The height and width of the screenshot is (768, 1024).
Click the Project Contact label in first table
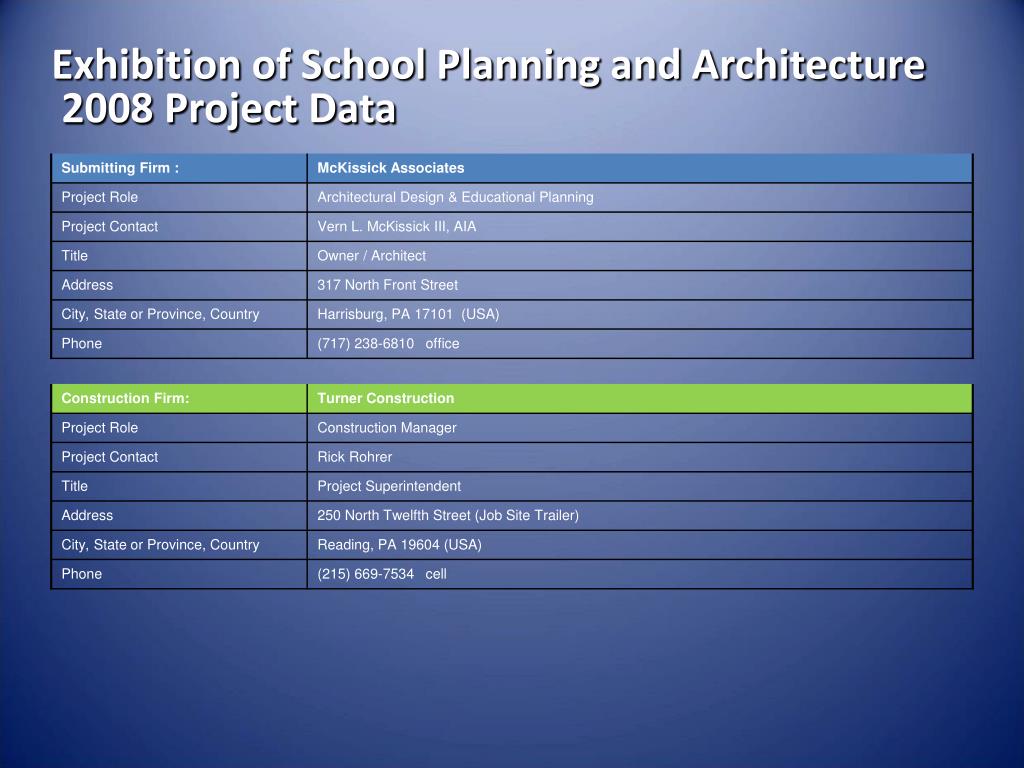point(110,227)
